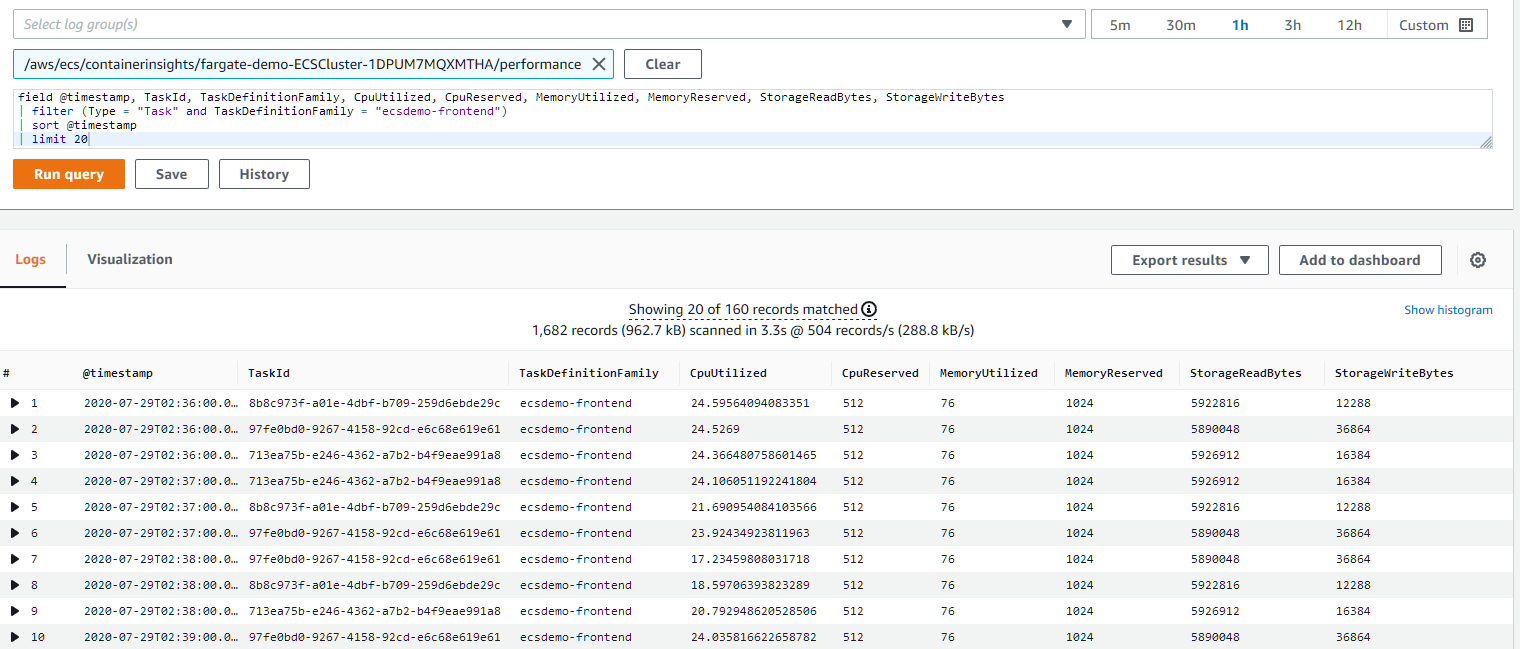Open the results settings gear icon

[x=1477, y=260]
